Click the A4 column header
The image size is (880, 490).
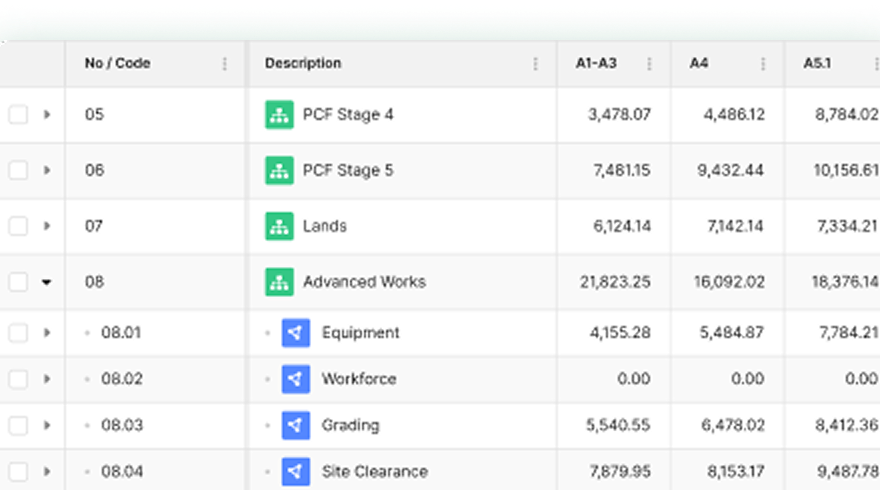click(699, 63)
